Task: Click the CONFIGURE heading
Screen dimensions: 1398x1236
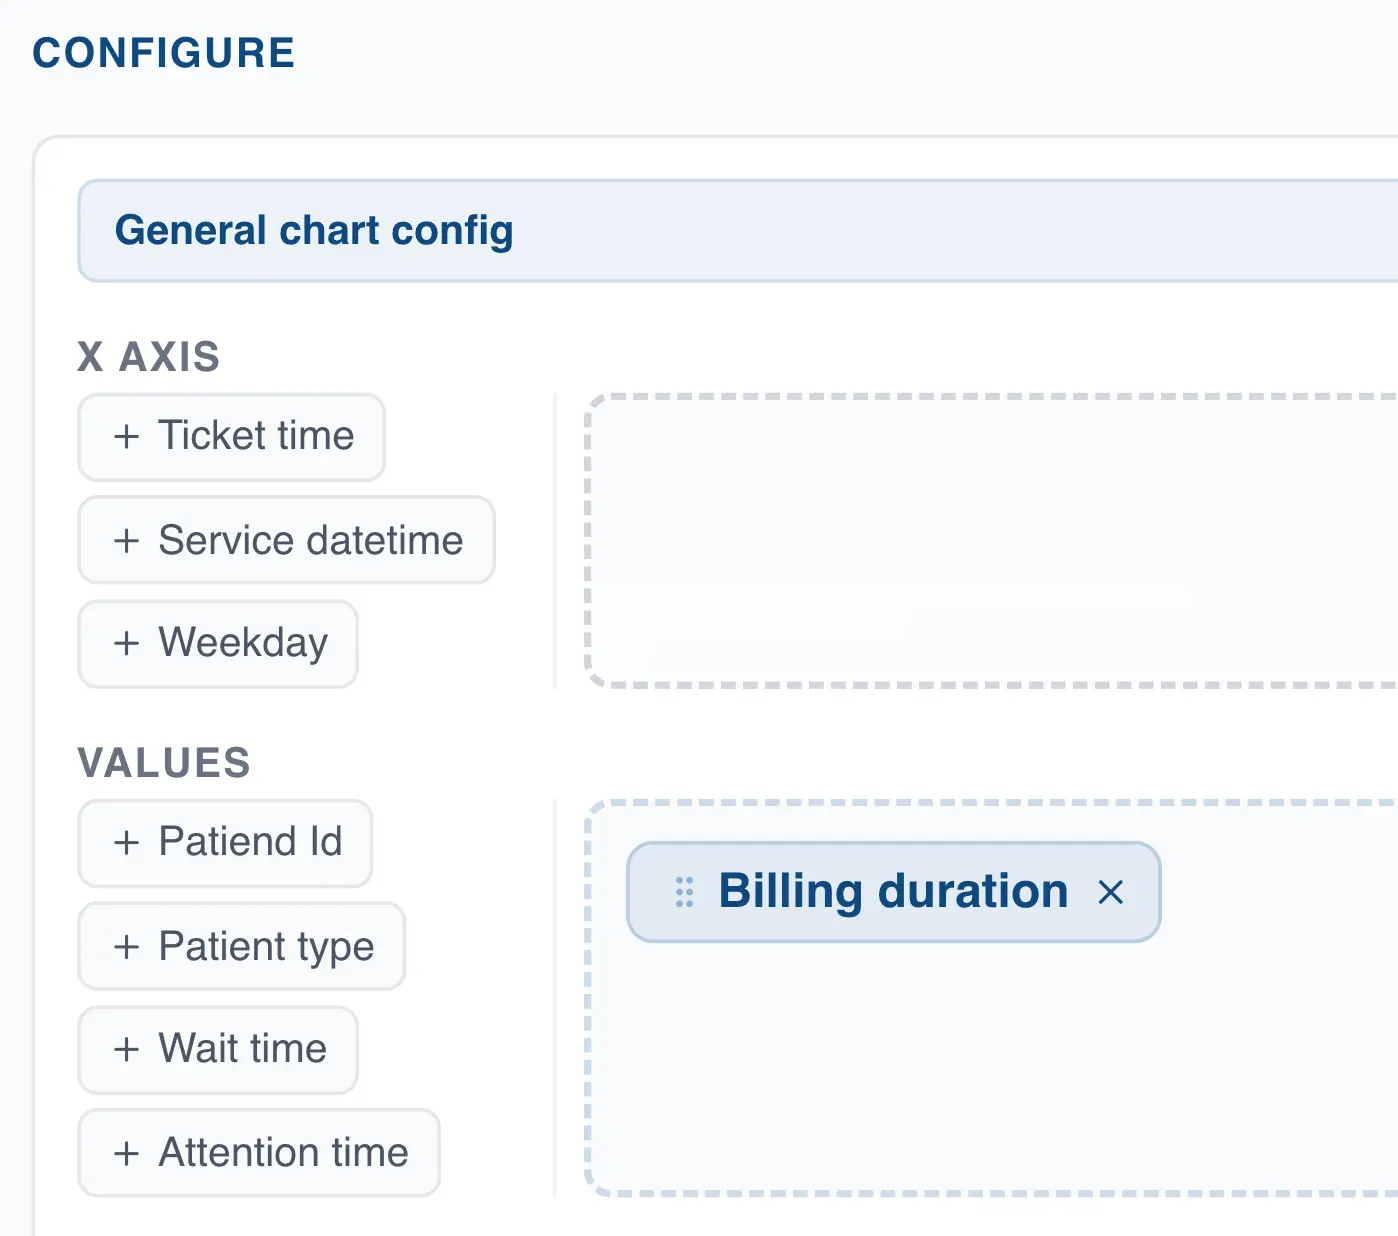Action: (163, 52)
